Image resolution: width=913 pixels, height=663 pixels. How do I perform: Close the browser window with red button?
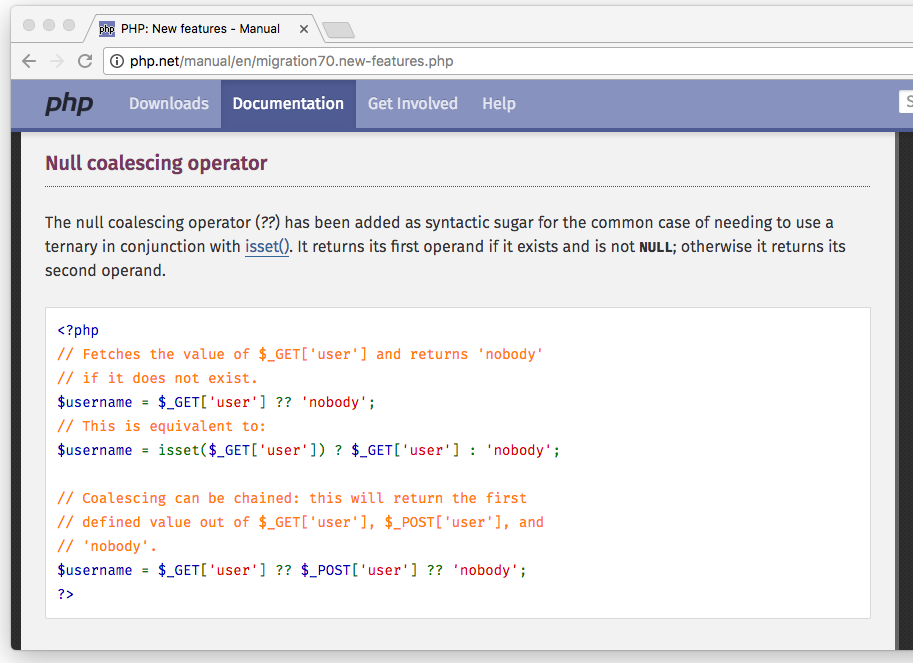click(x=28, y=25)
